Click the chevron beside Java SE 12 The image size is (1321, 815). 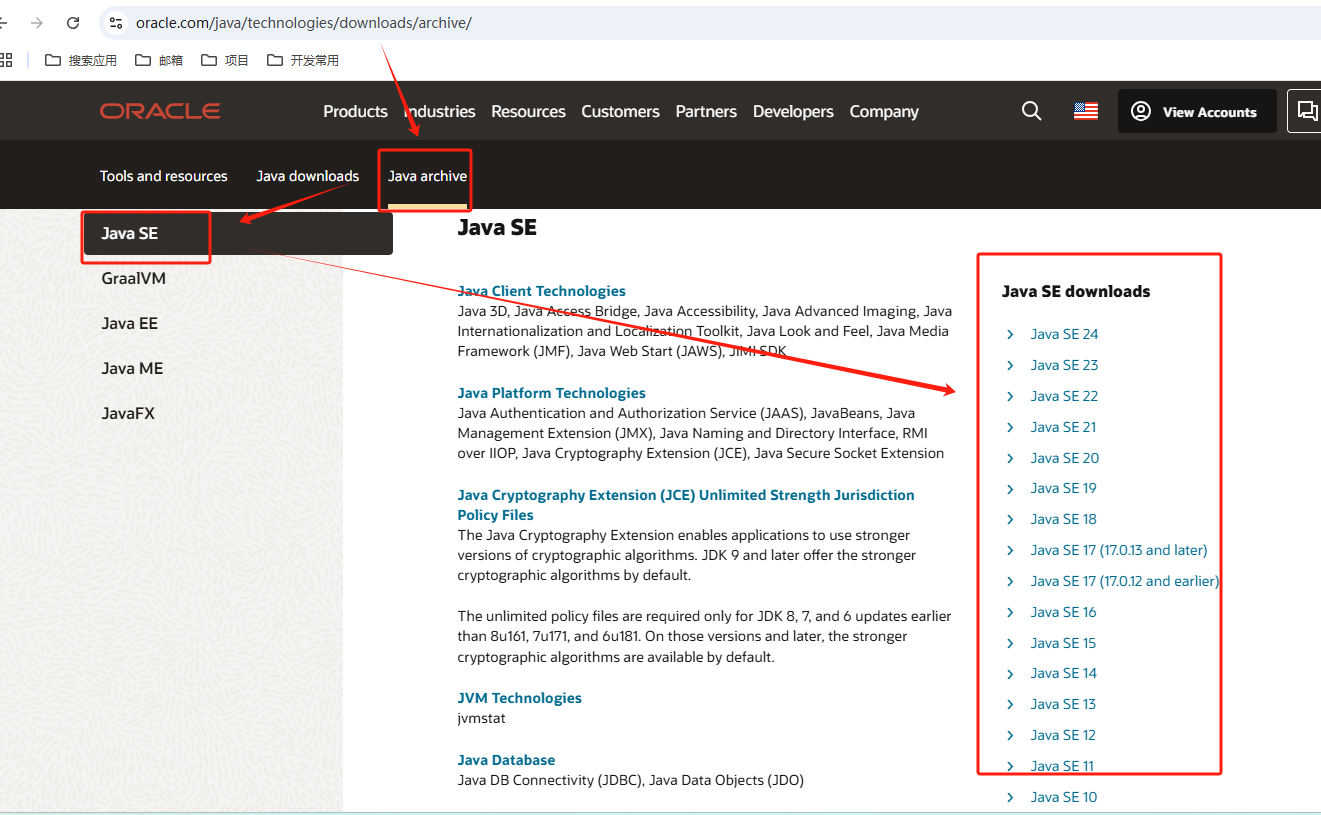pos(1010,735)
